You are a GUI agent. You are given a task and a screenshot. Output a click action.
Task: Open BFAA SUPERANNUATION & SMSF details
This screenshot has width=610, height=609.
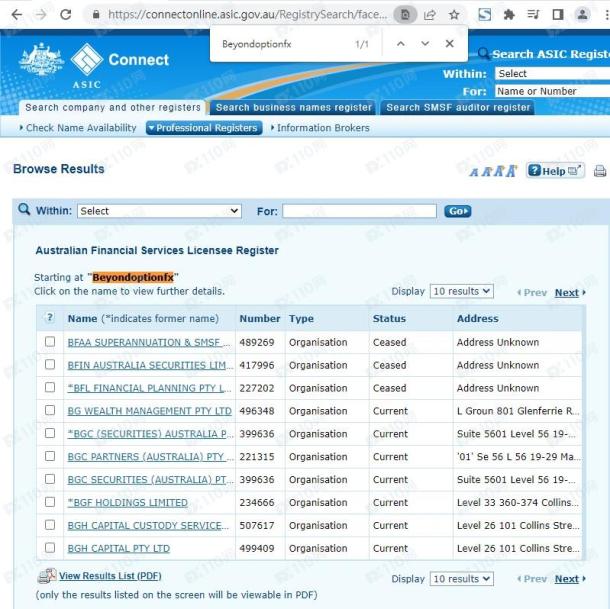click(149, 342)
